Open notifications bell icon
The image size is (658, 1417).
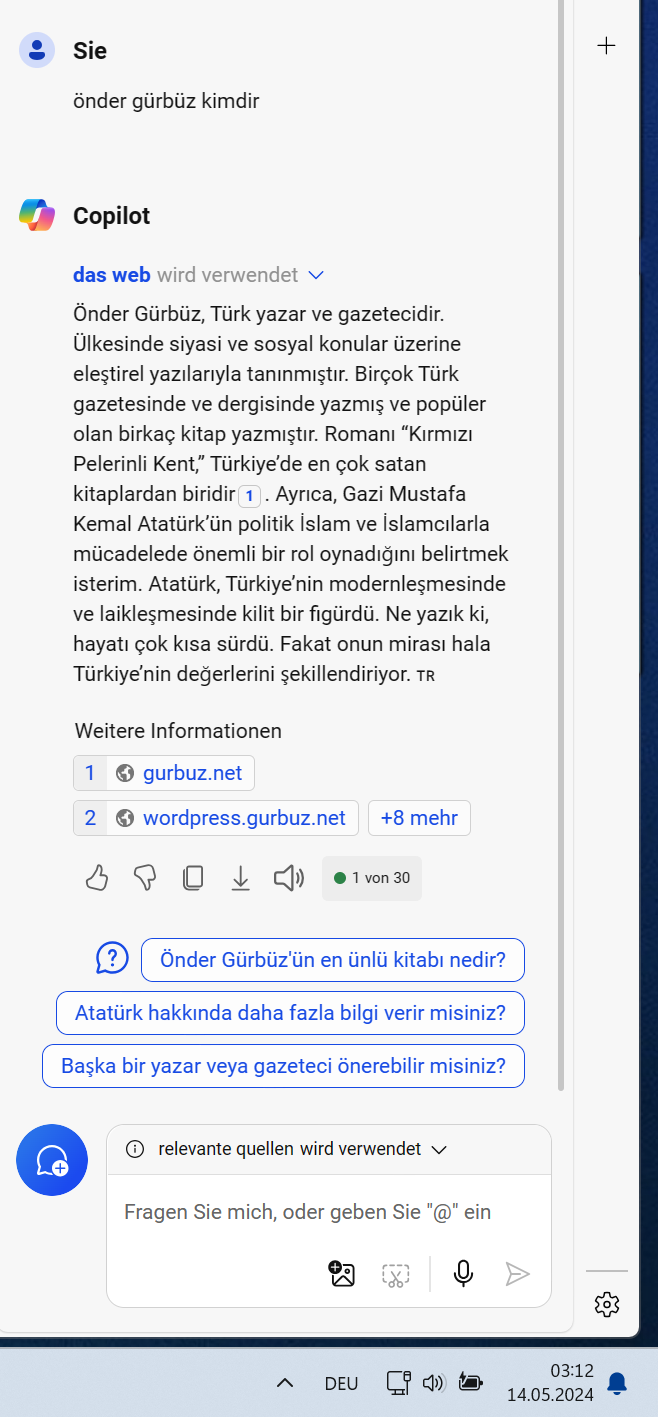(617, 1383)
